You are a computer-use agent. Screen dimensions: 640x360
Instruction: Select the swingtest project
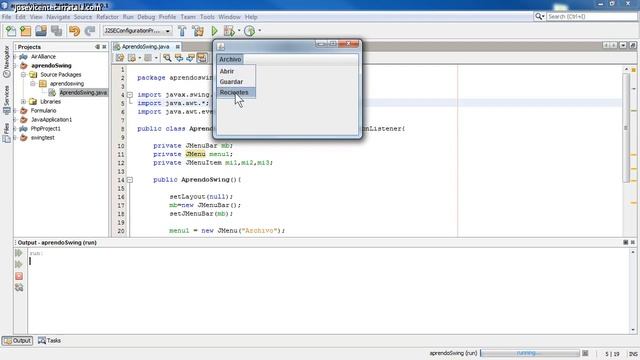click(42, 138)
